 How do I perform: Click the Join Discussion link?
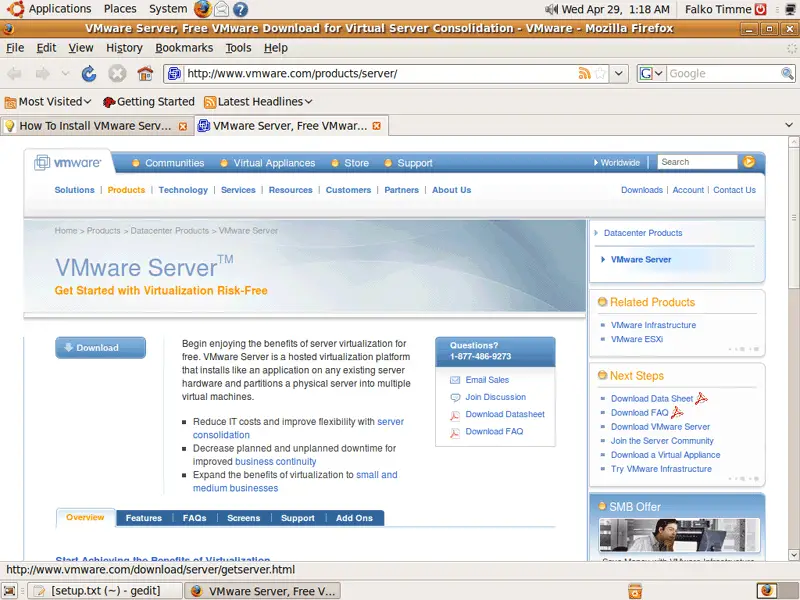click(x=495, y=397)
